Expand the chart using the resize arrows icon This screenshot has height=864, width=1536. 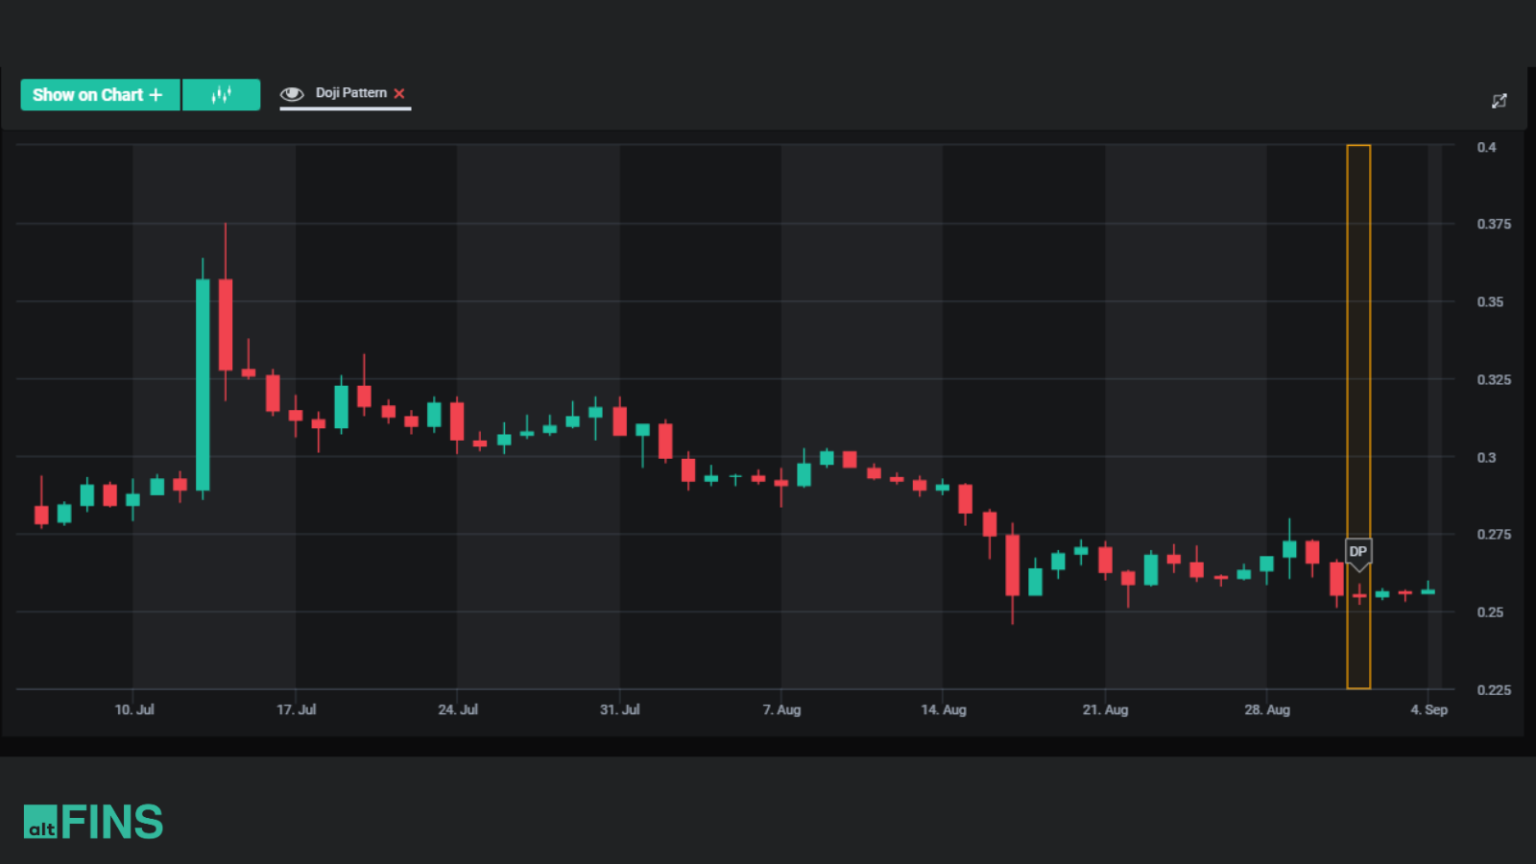pos(1499,100)
